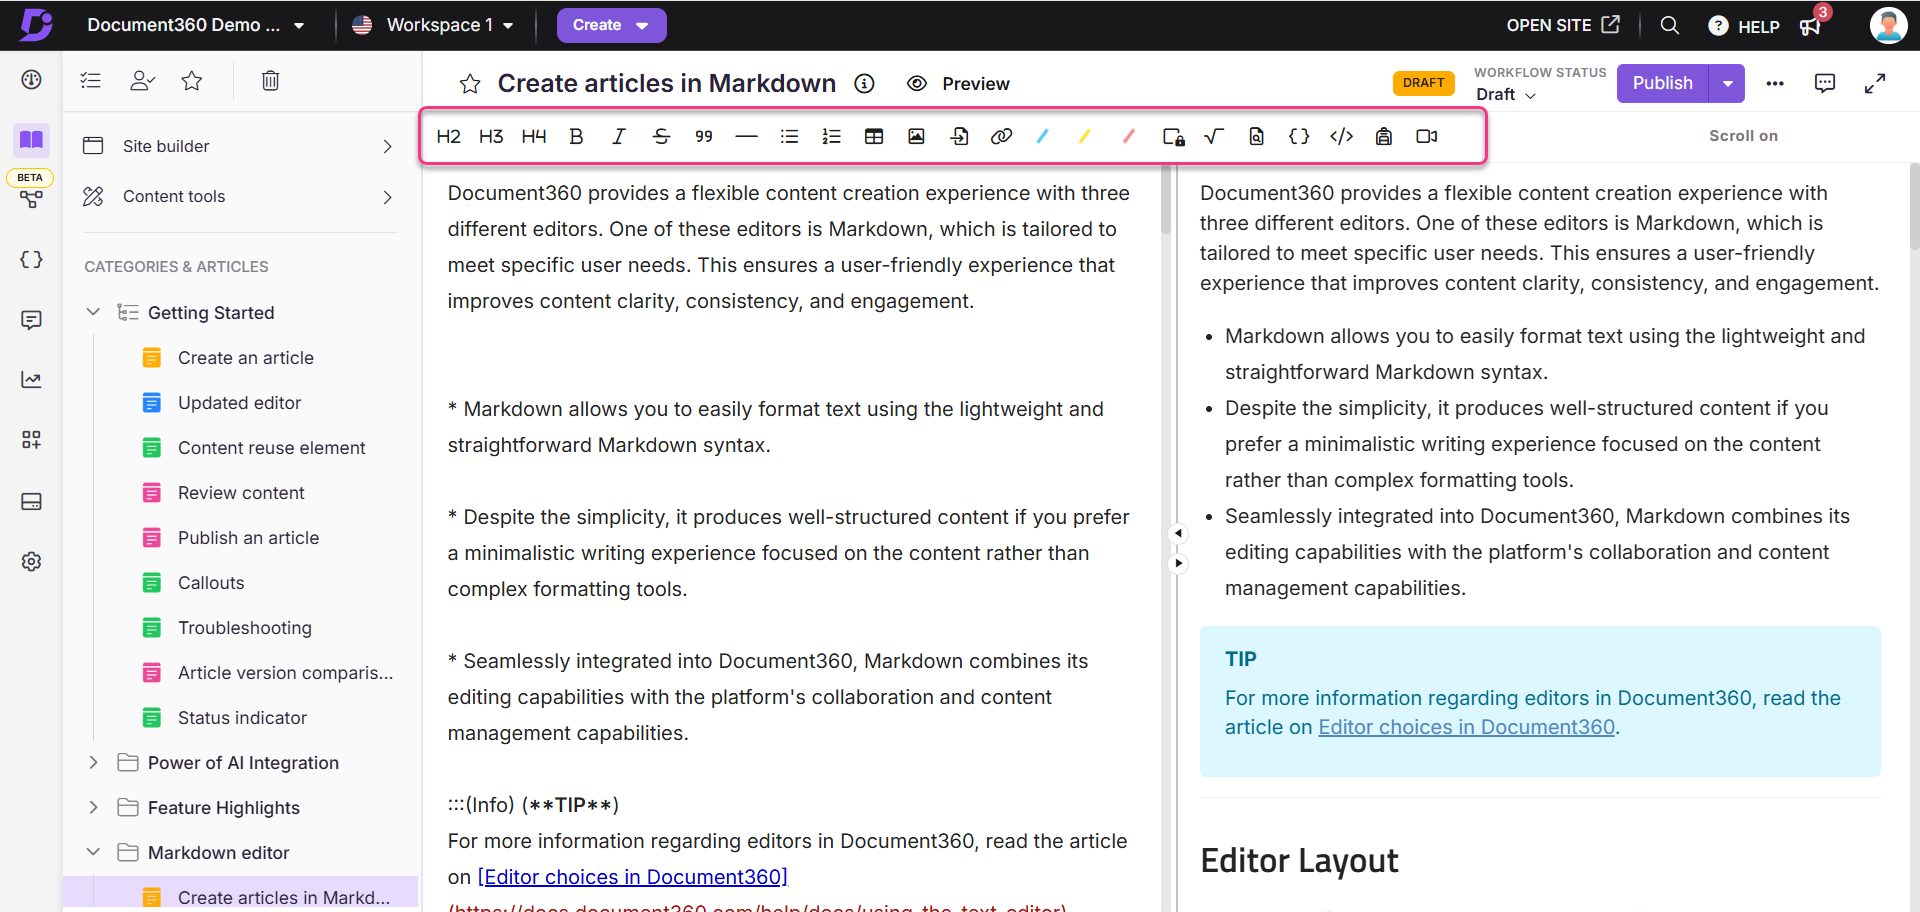
Task: Publish the article
Action: click(x=1663, y=83)
